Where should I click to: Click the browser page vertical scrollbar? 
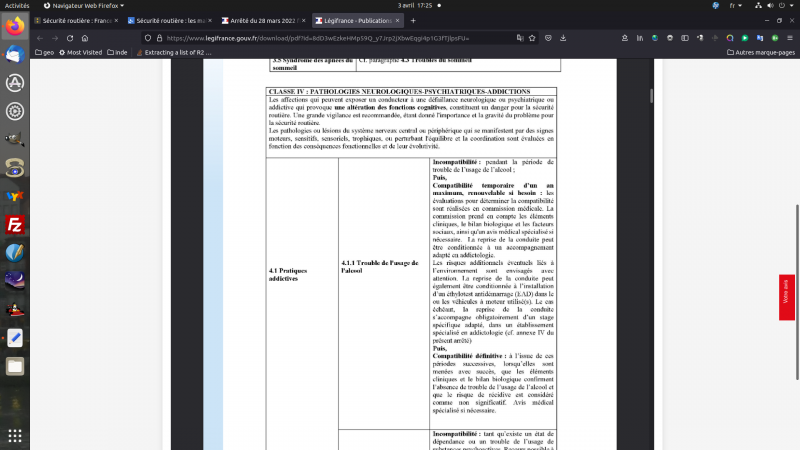coord(797,292)
